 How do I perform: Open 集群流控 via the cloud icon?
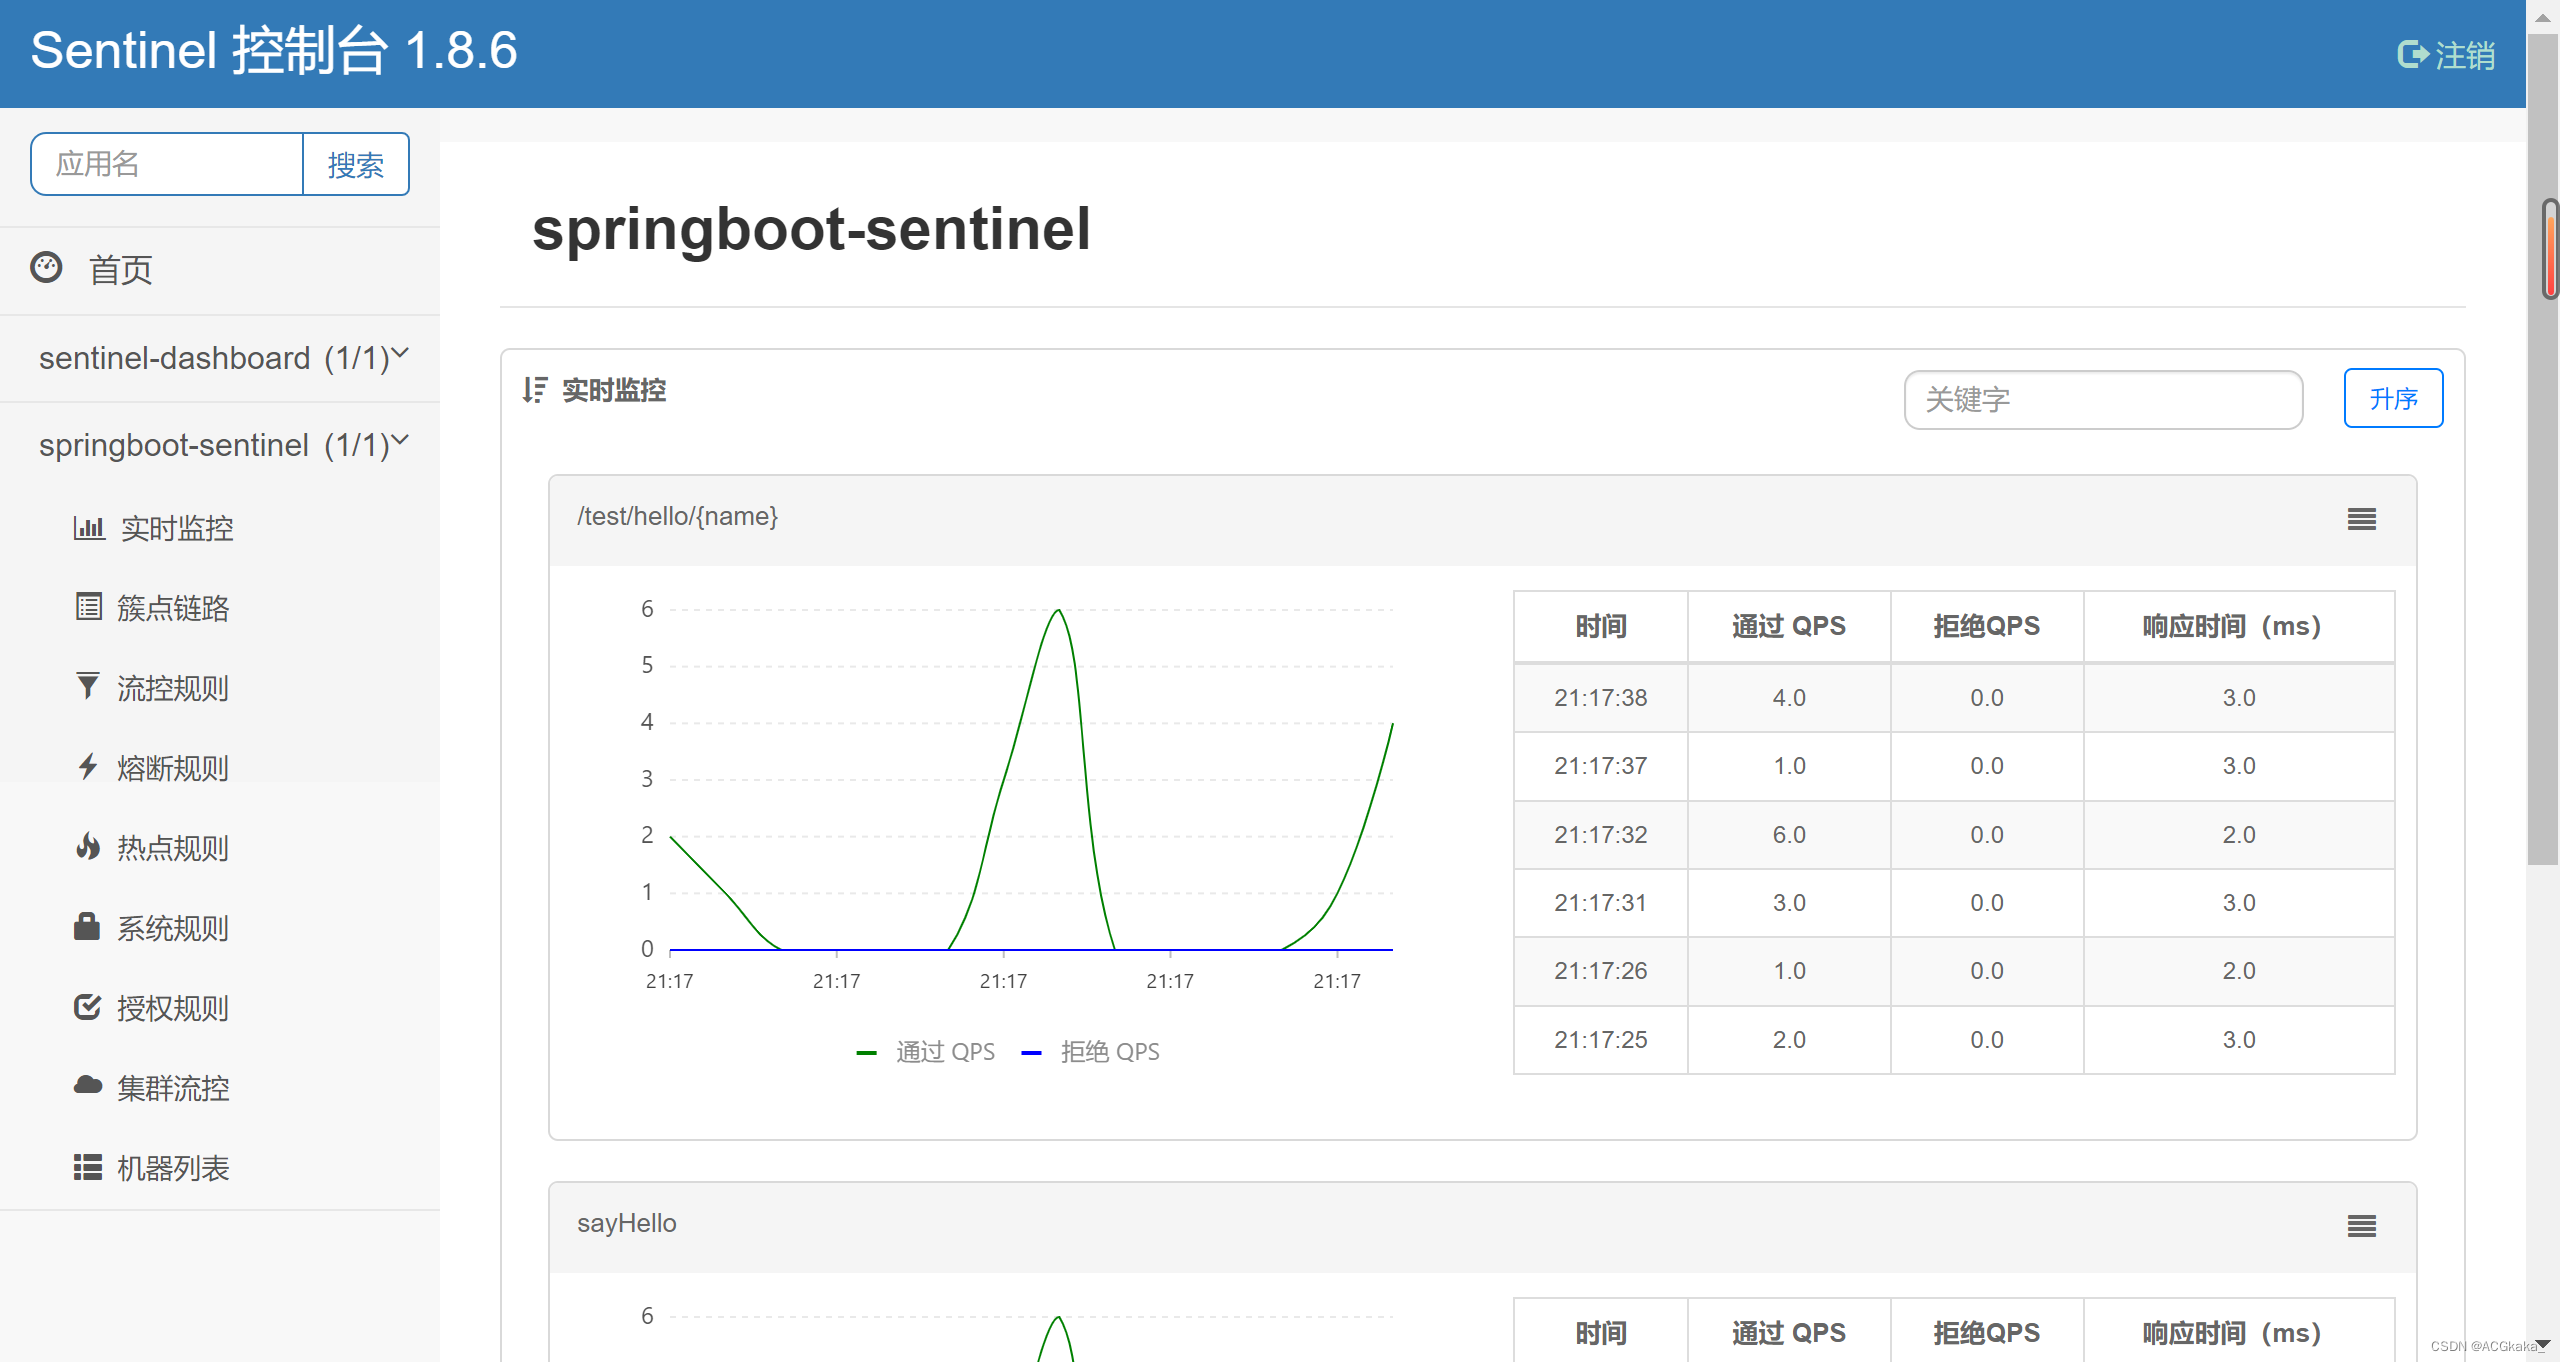click(x=88, y=1088)
